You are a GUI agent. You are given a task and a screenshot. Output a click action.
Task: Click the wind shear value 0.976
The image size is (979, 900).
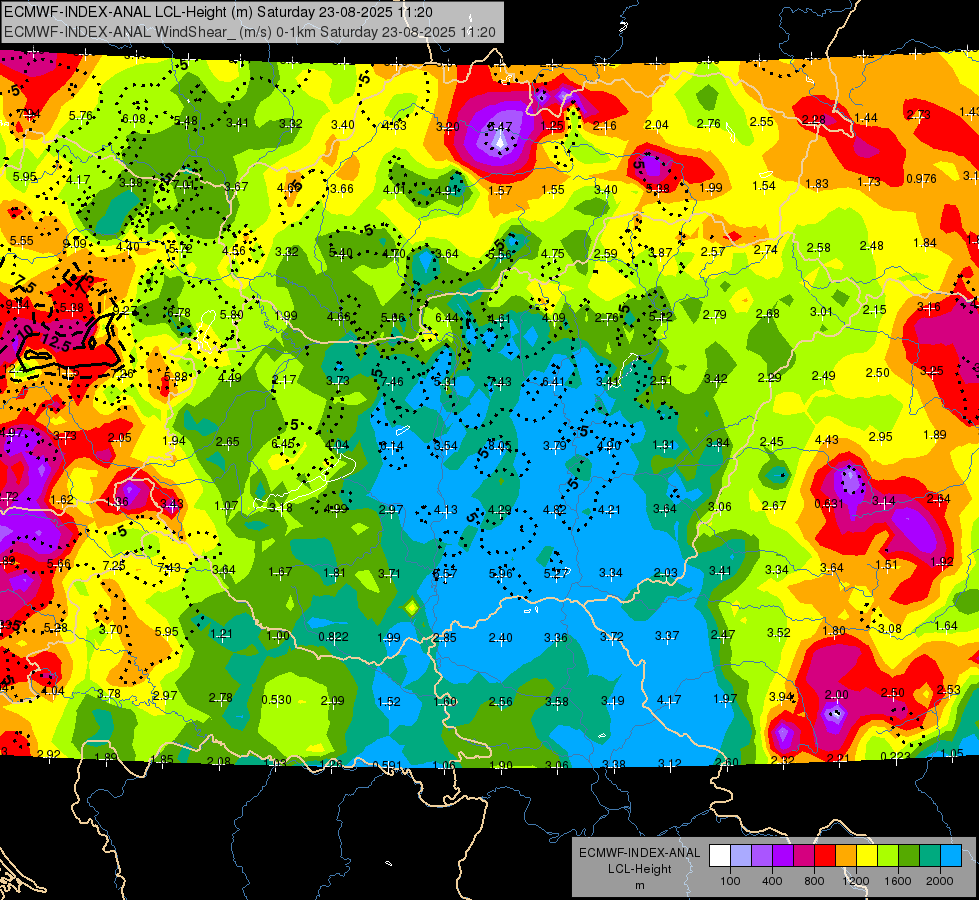922,179
